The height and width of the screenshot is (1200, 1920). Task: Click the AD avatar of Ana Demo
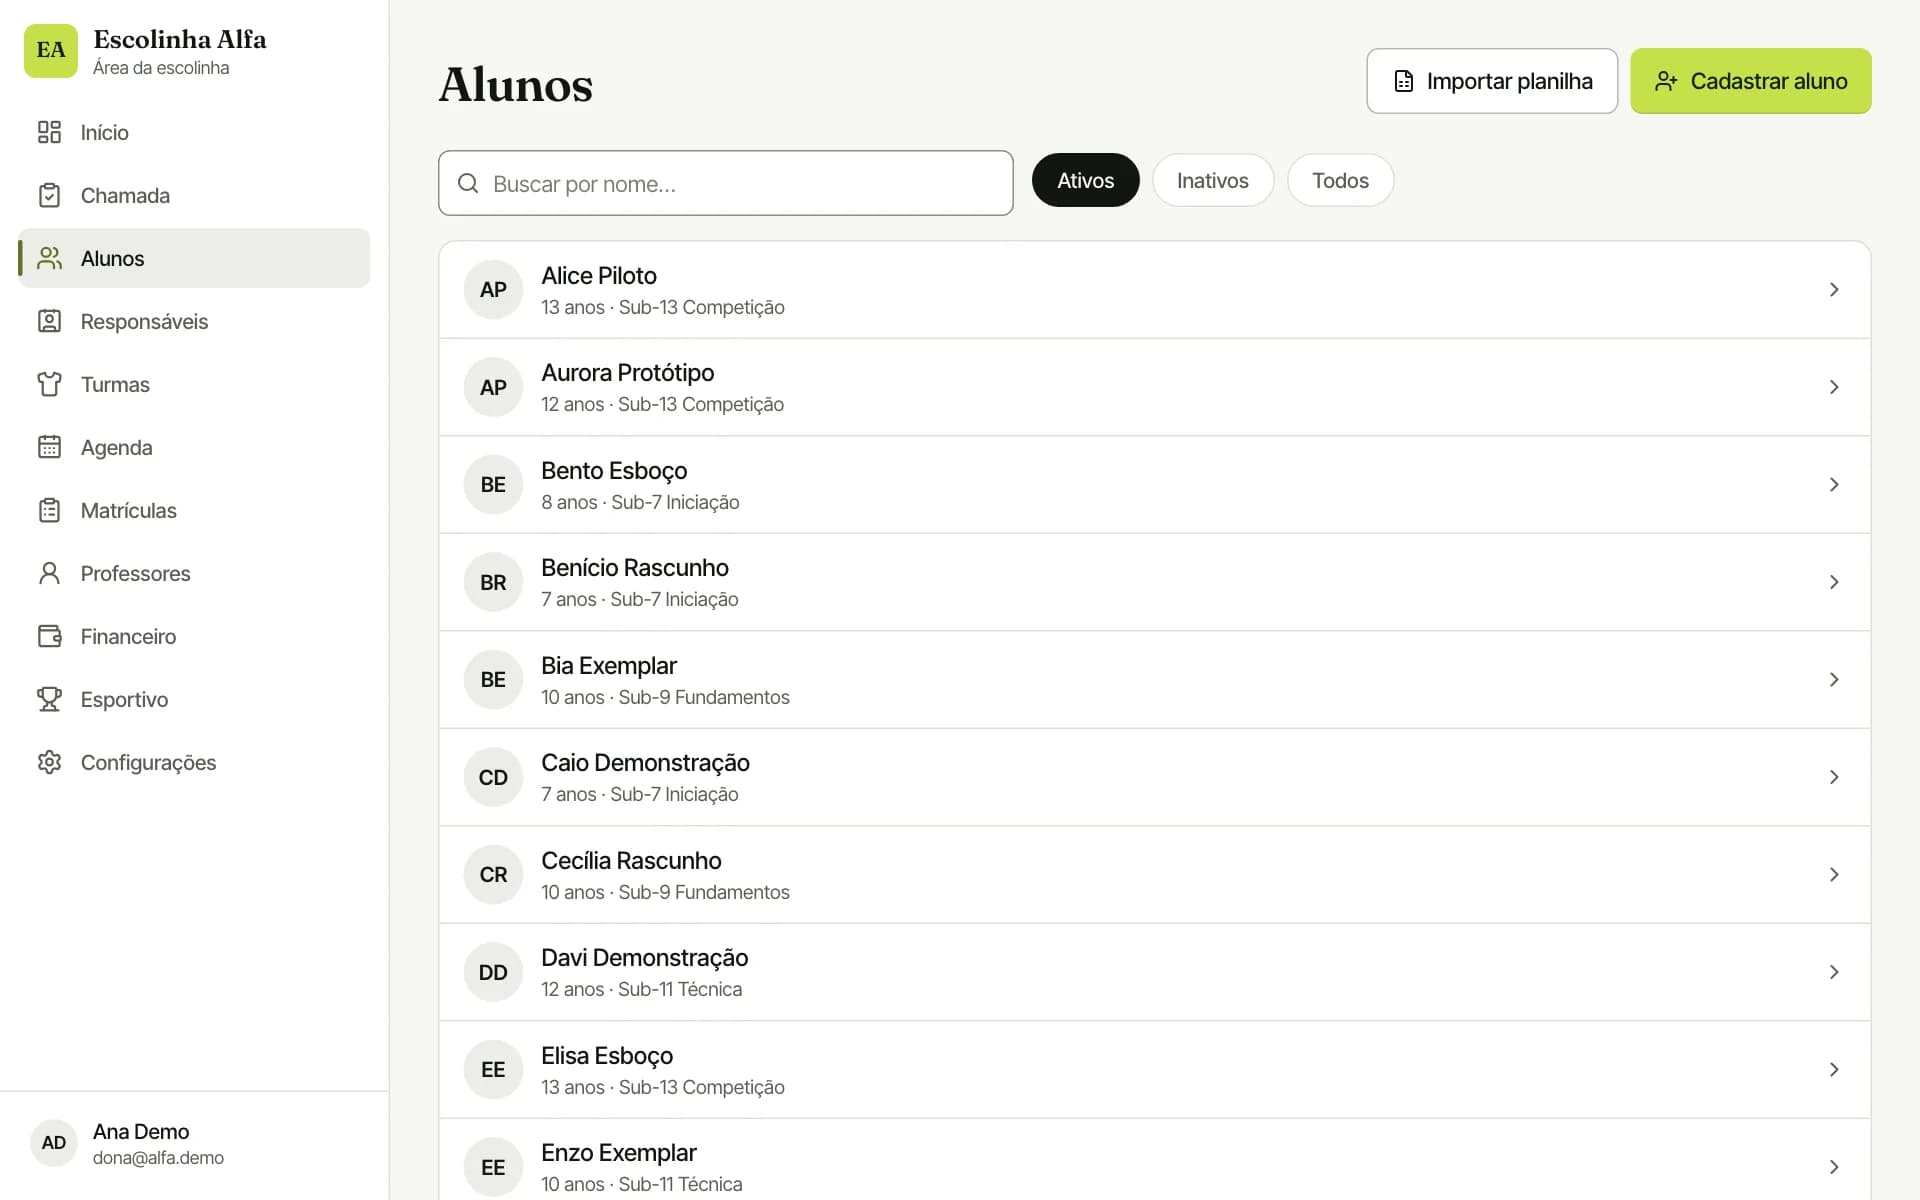click(x=54, y=1143)
